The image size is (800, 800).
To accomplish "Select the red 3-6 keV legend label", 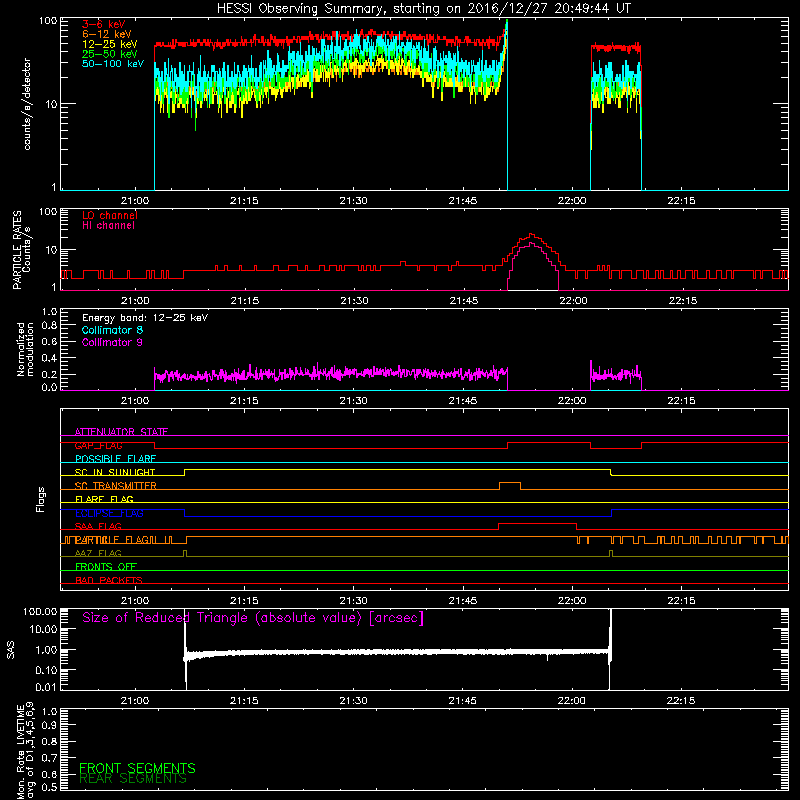I will click(104, 24).
